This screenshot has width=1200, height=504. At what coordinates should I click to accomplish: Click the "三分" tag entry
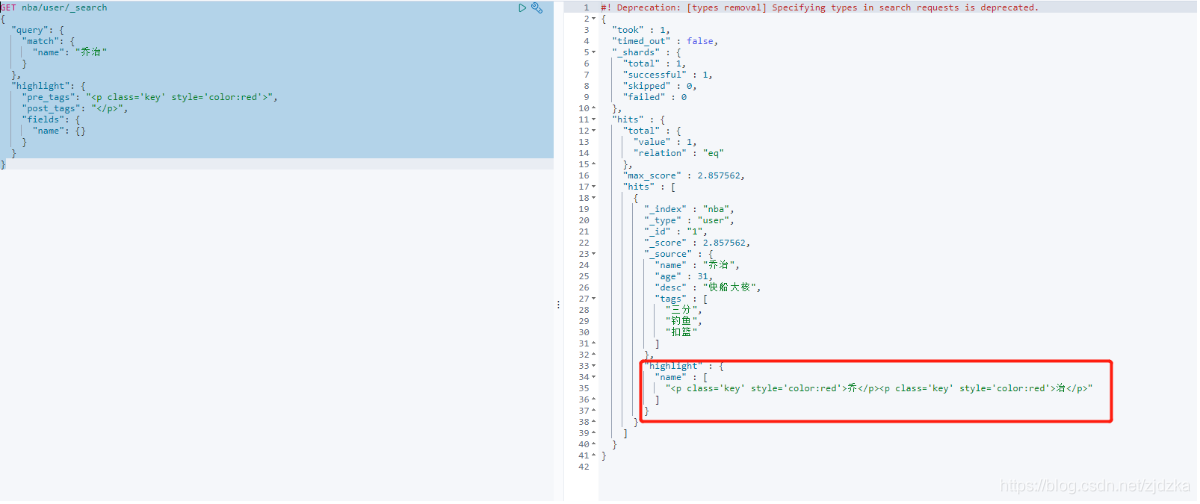click(685, 310)
